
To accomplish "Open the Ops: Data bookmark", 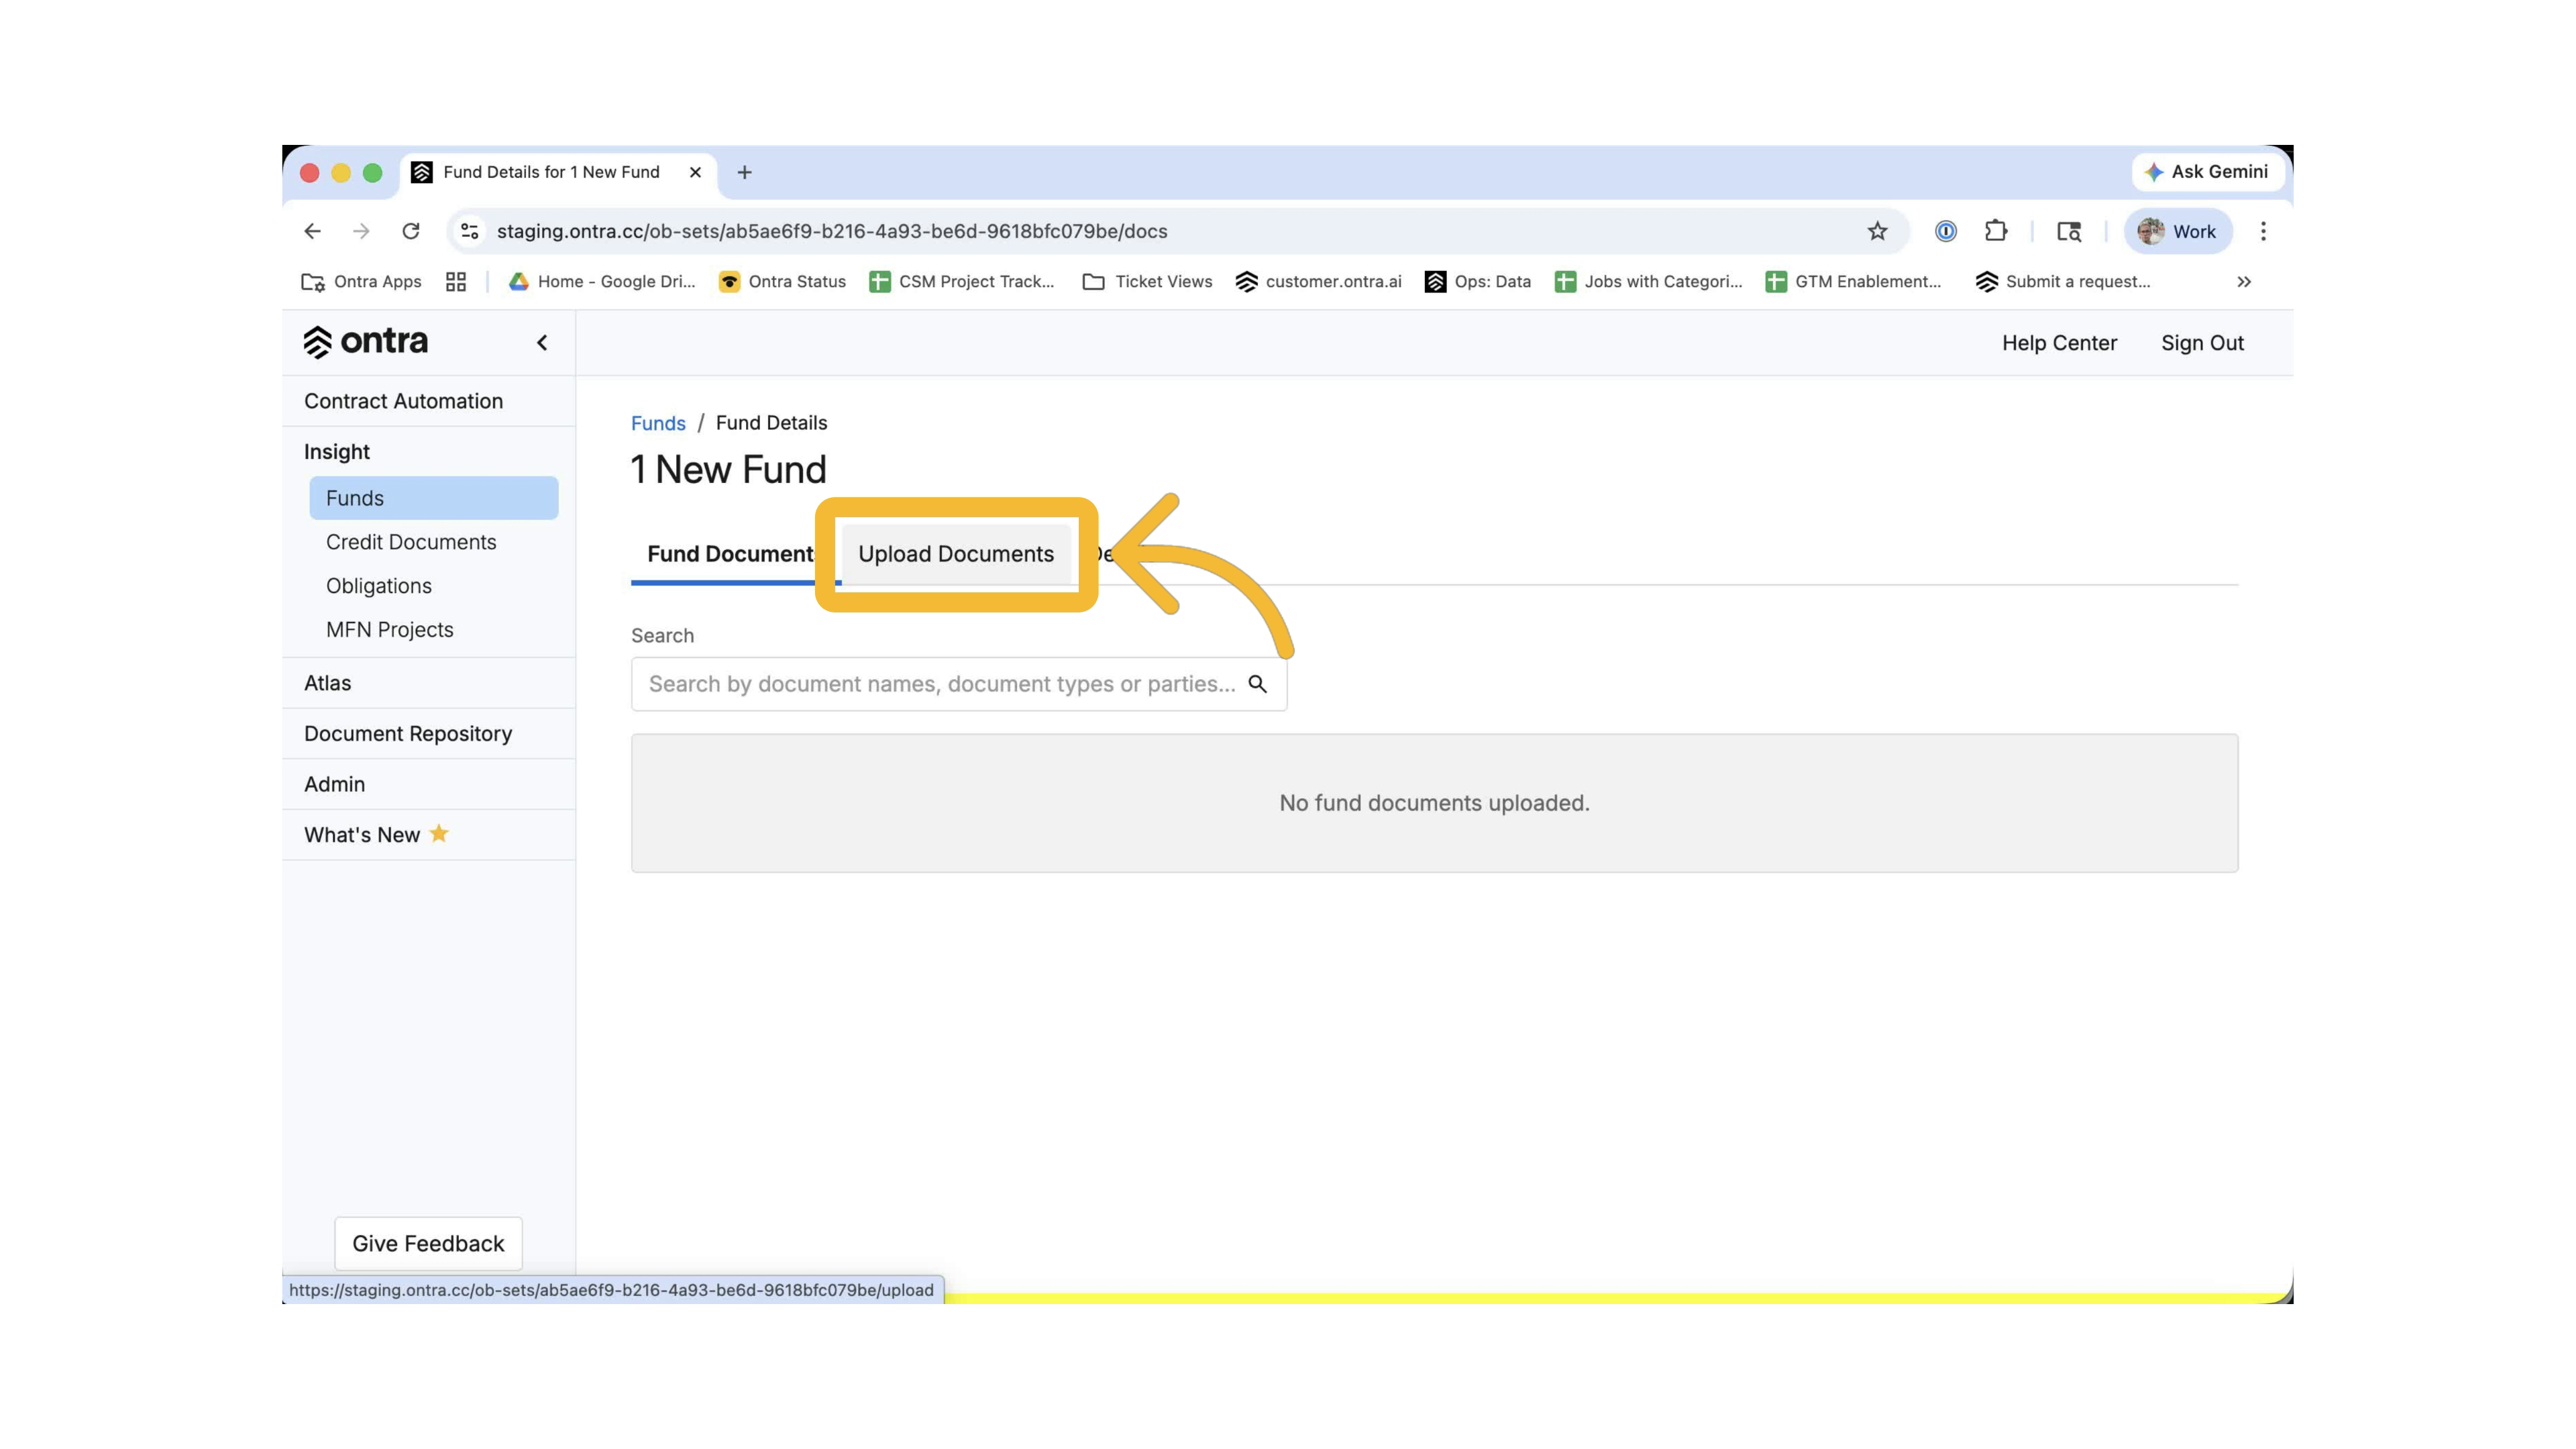I will [1478, 282].
